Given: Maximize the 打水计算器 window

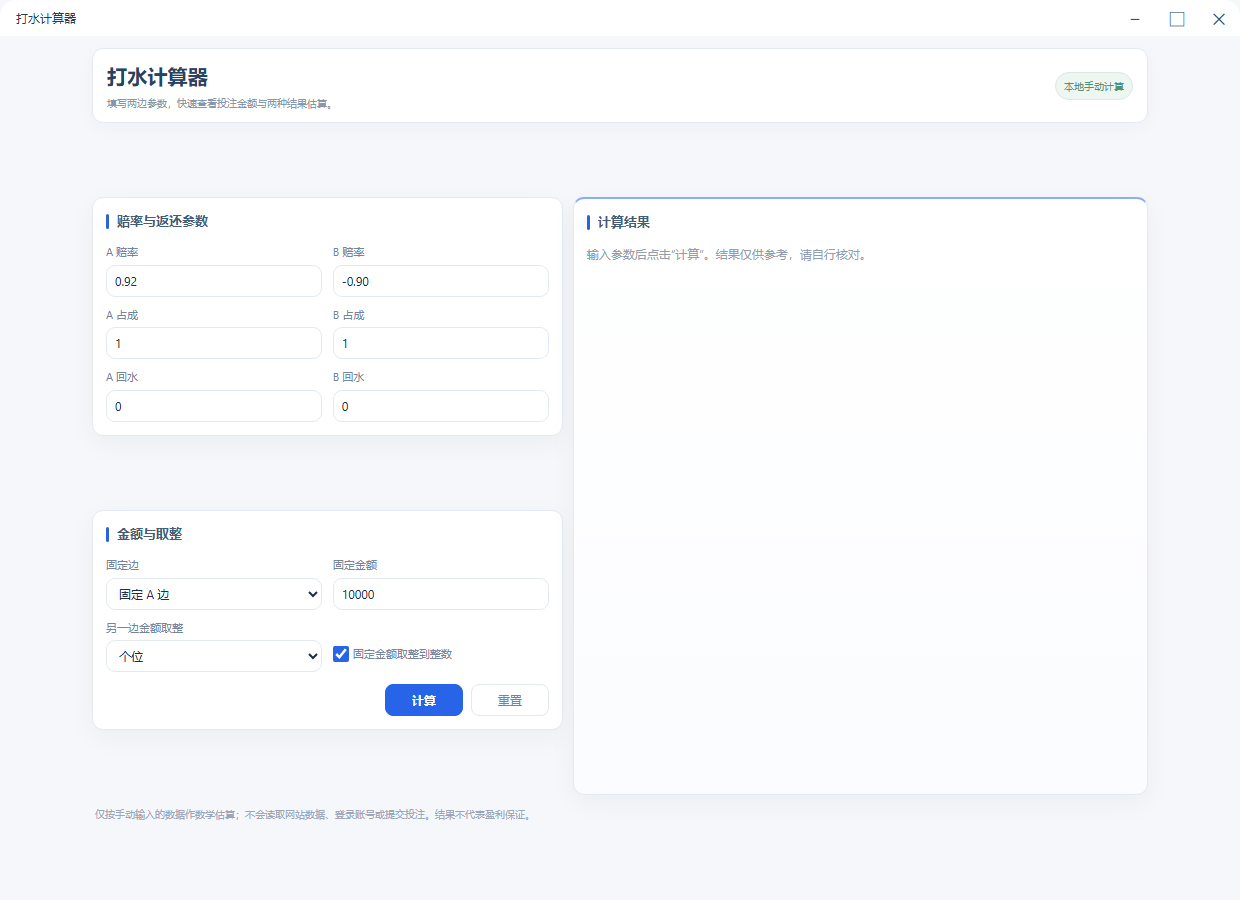Looking at the screenshot, I should tap(1177, 19).
